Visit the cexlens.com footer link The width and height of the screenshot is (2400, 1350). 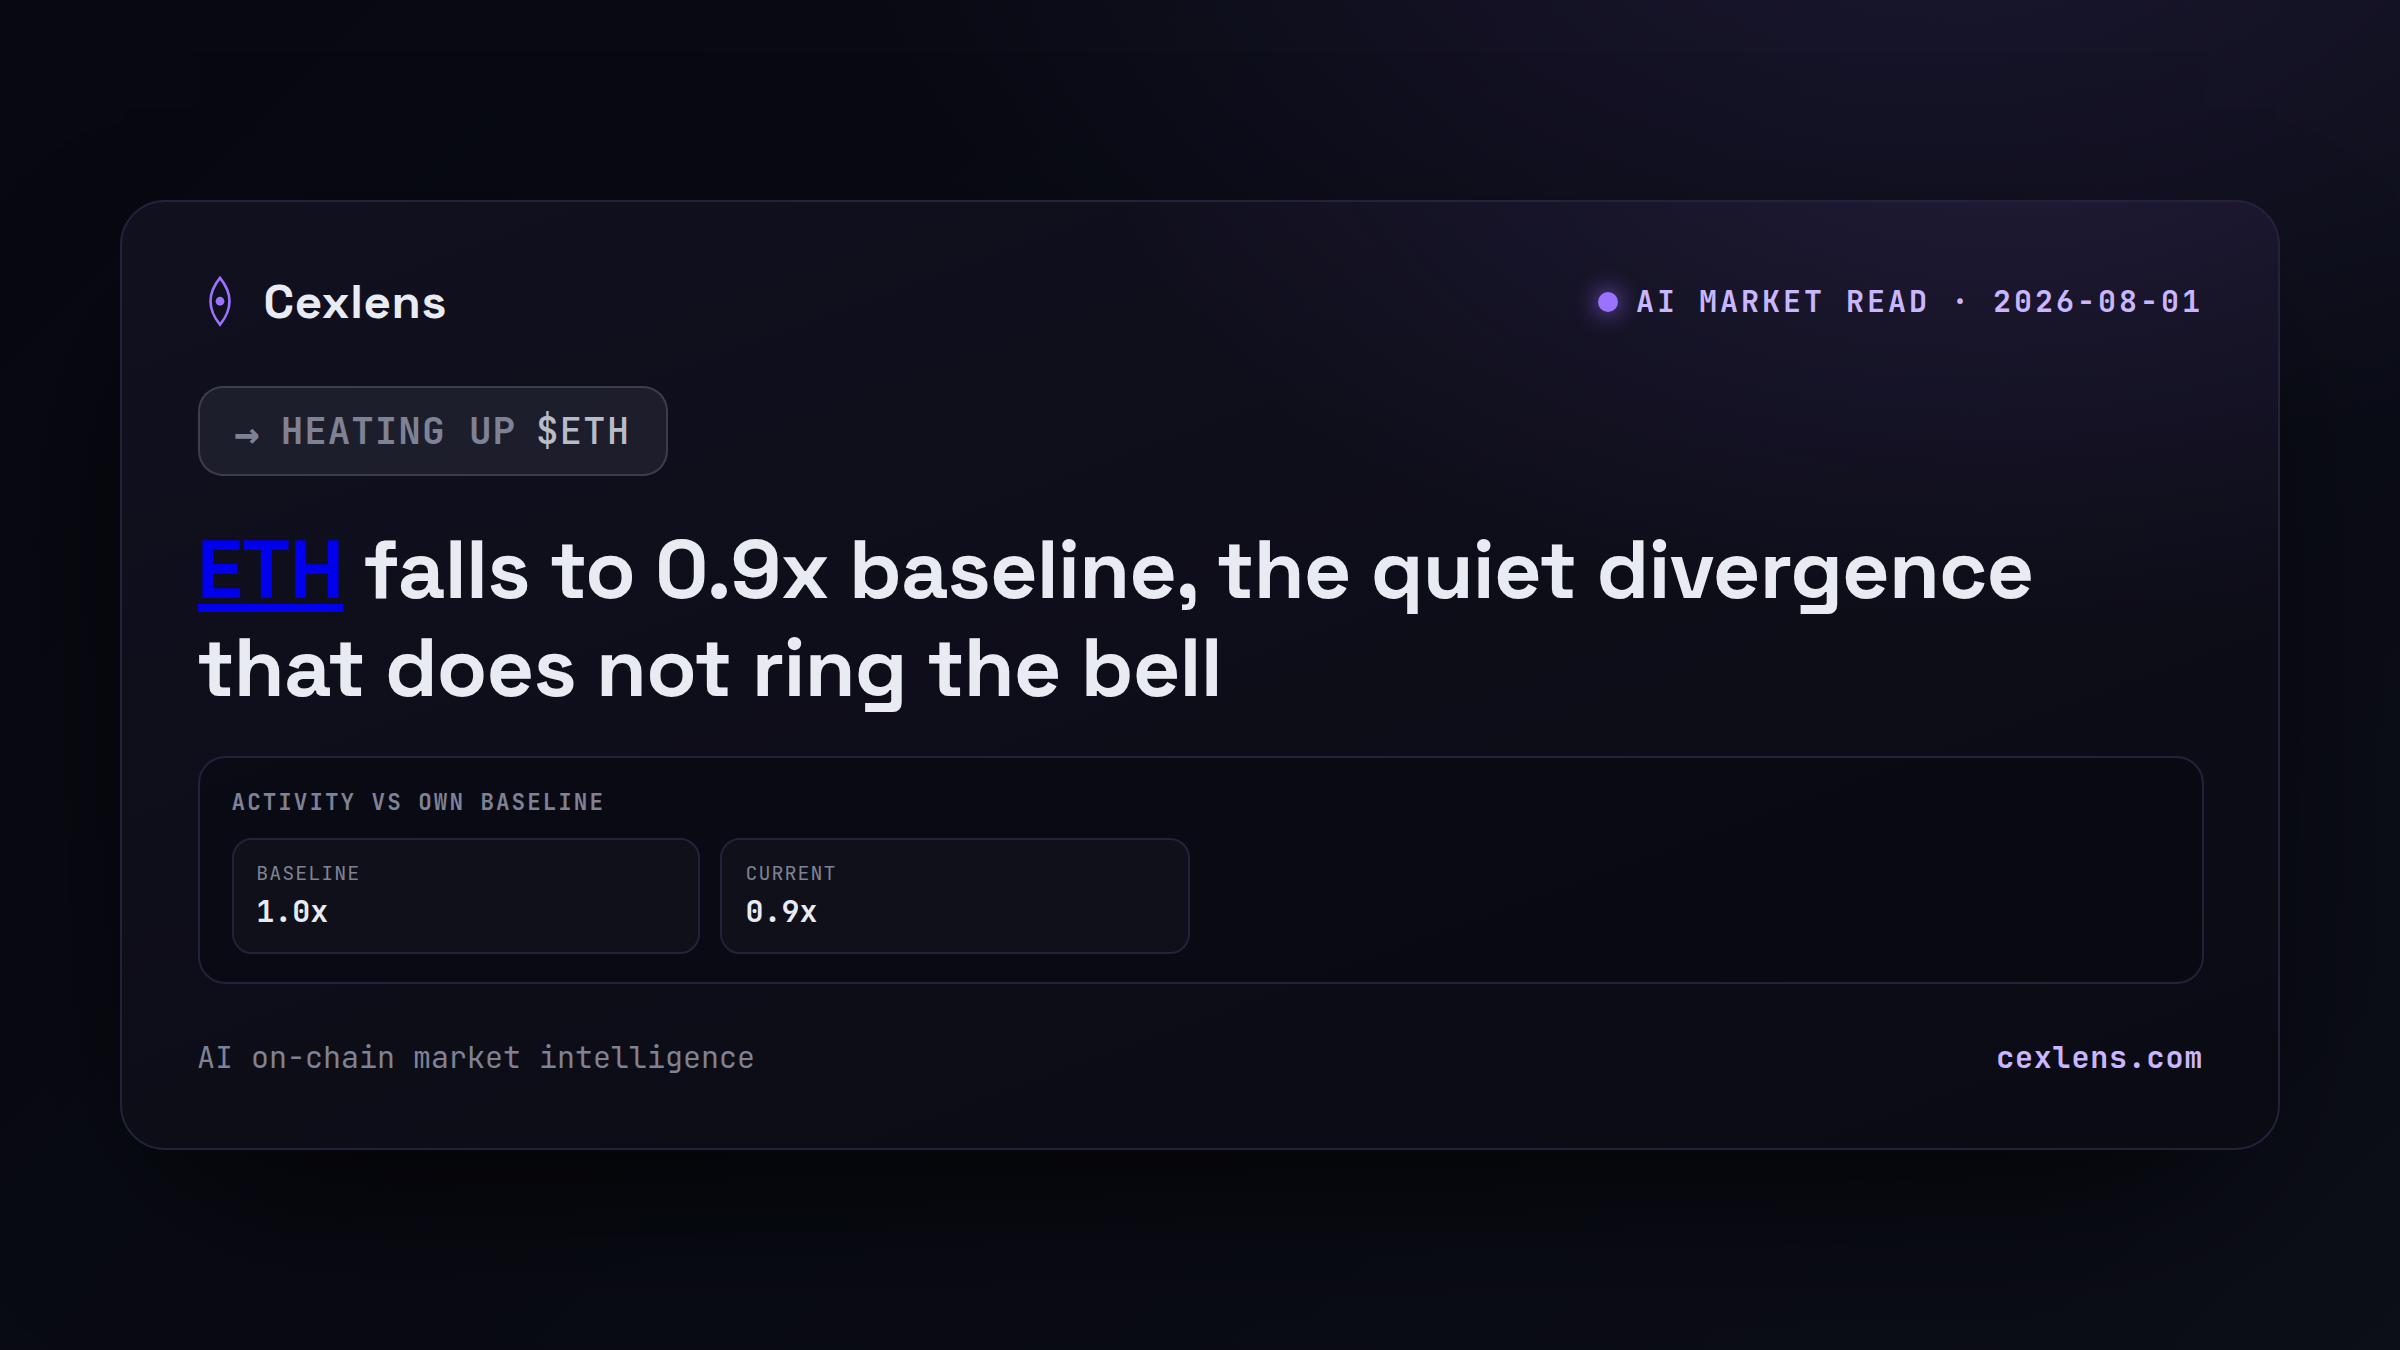2099,1058
